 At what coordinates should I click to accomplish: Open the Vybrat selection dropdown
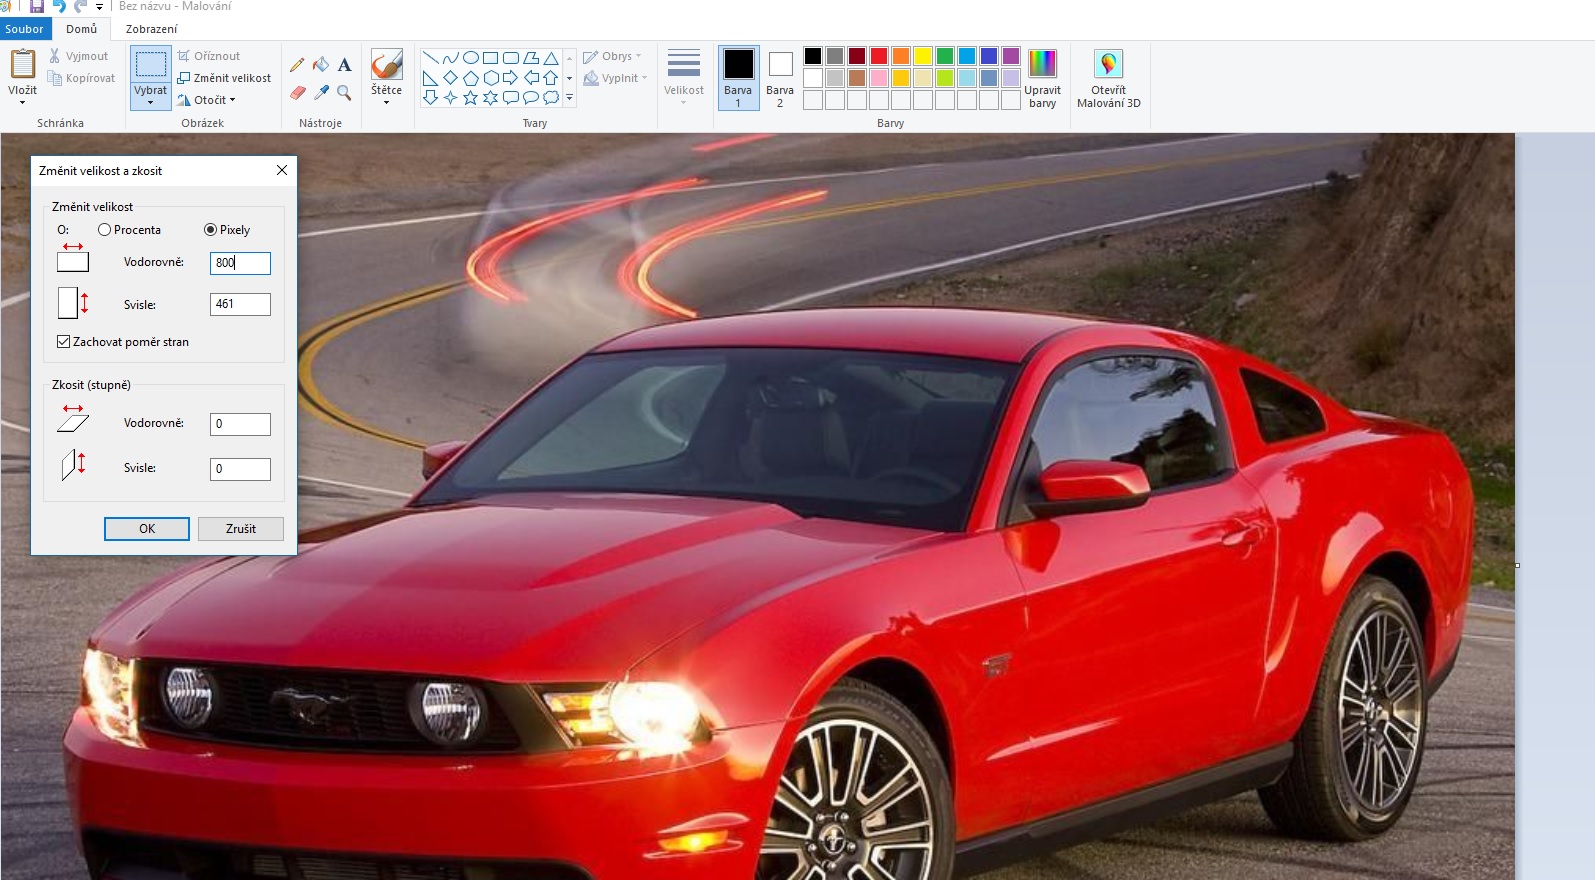pyautogui.click(x=151, y=102)
